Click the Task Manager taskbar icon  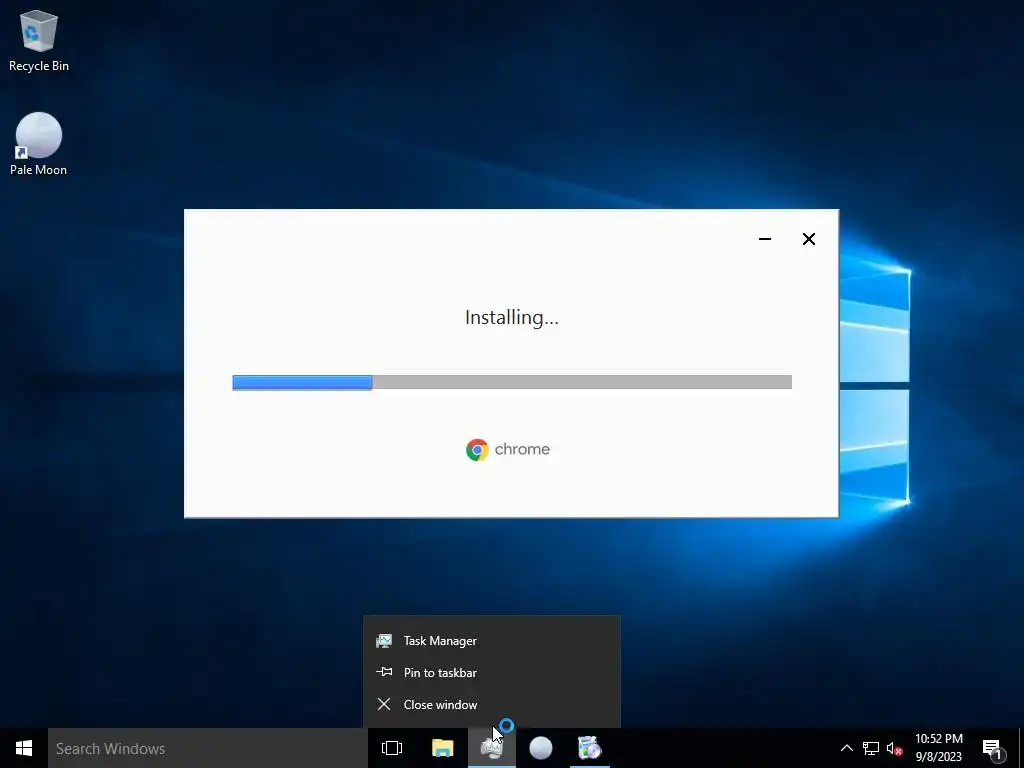point(492,748)
